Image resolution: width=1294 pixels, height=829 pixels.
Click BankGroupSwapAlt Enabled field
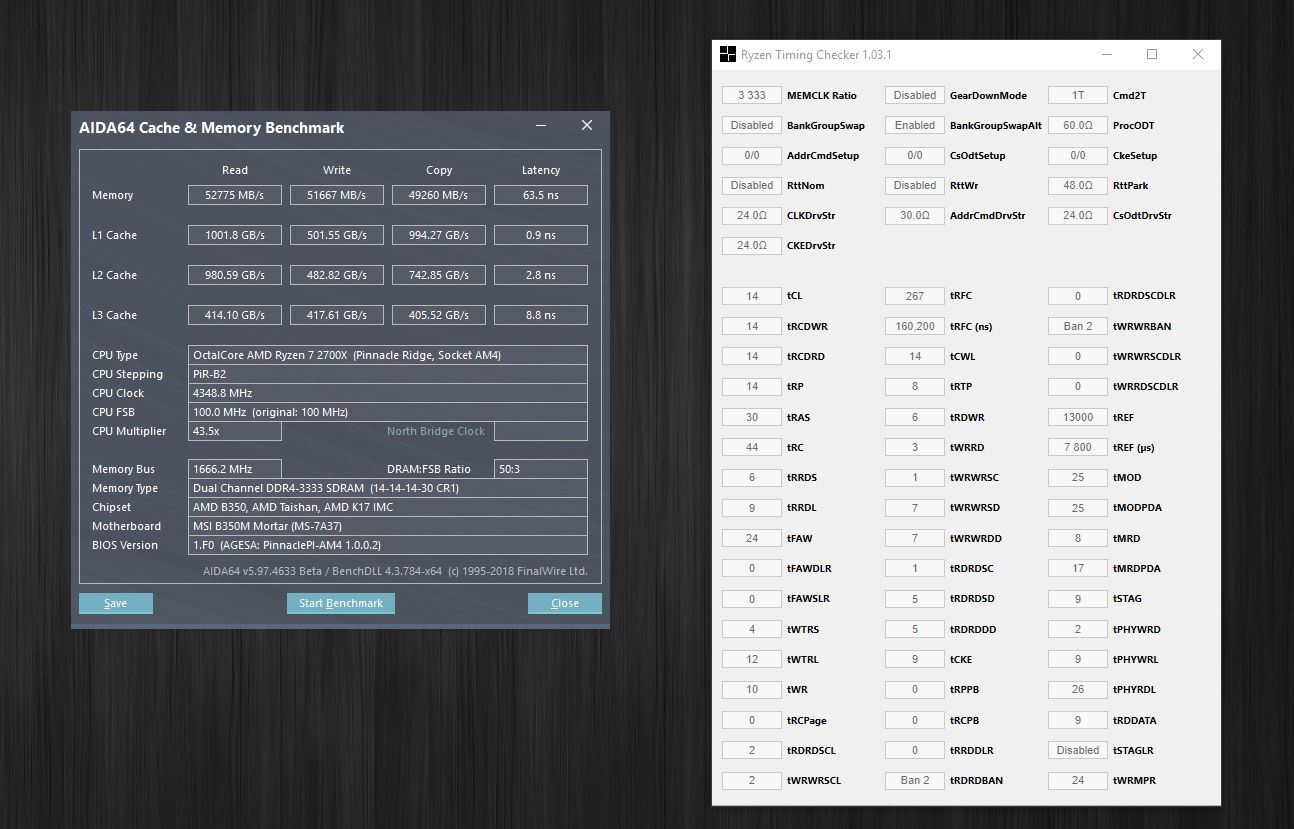pyautogui.click(x=915, y=125)
